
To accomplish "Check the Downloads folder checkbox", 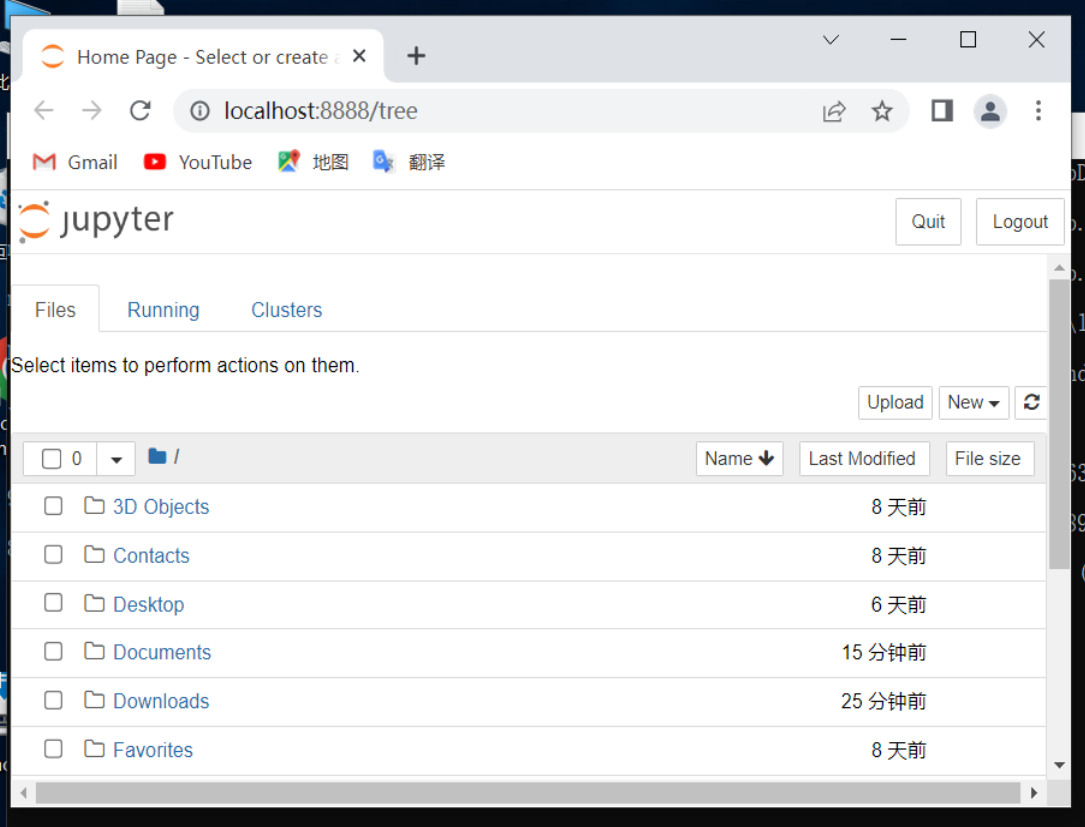I will point(53,699).
